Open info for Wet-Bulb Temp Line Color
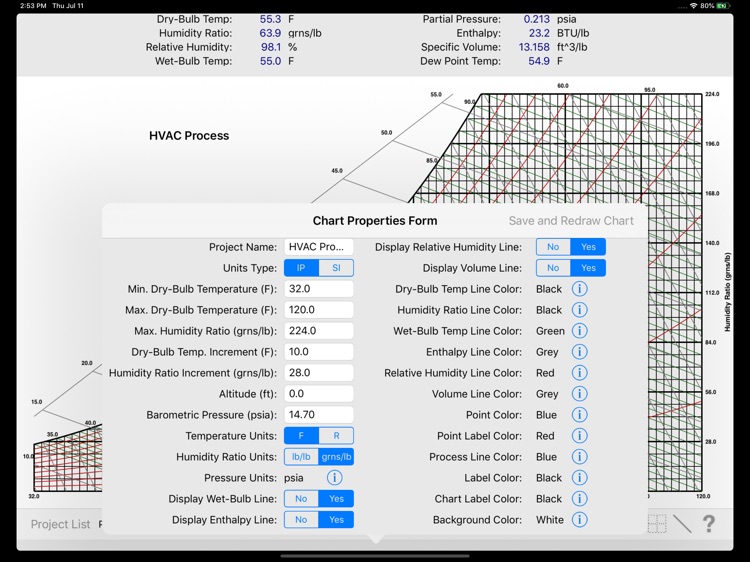This screenshot has height=562, width=750. [579, 331]
